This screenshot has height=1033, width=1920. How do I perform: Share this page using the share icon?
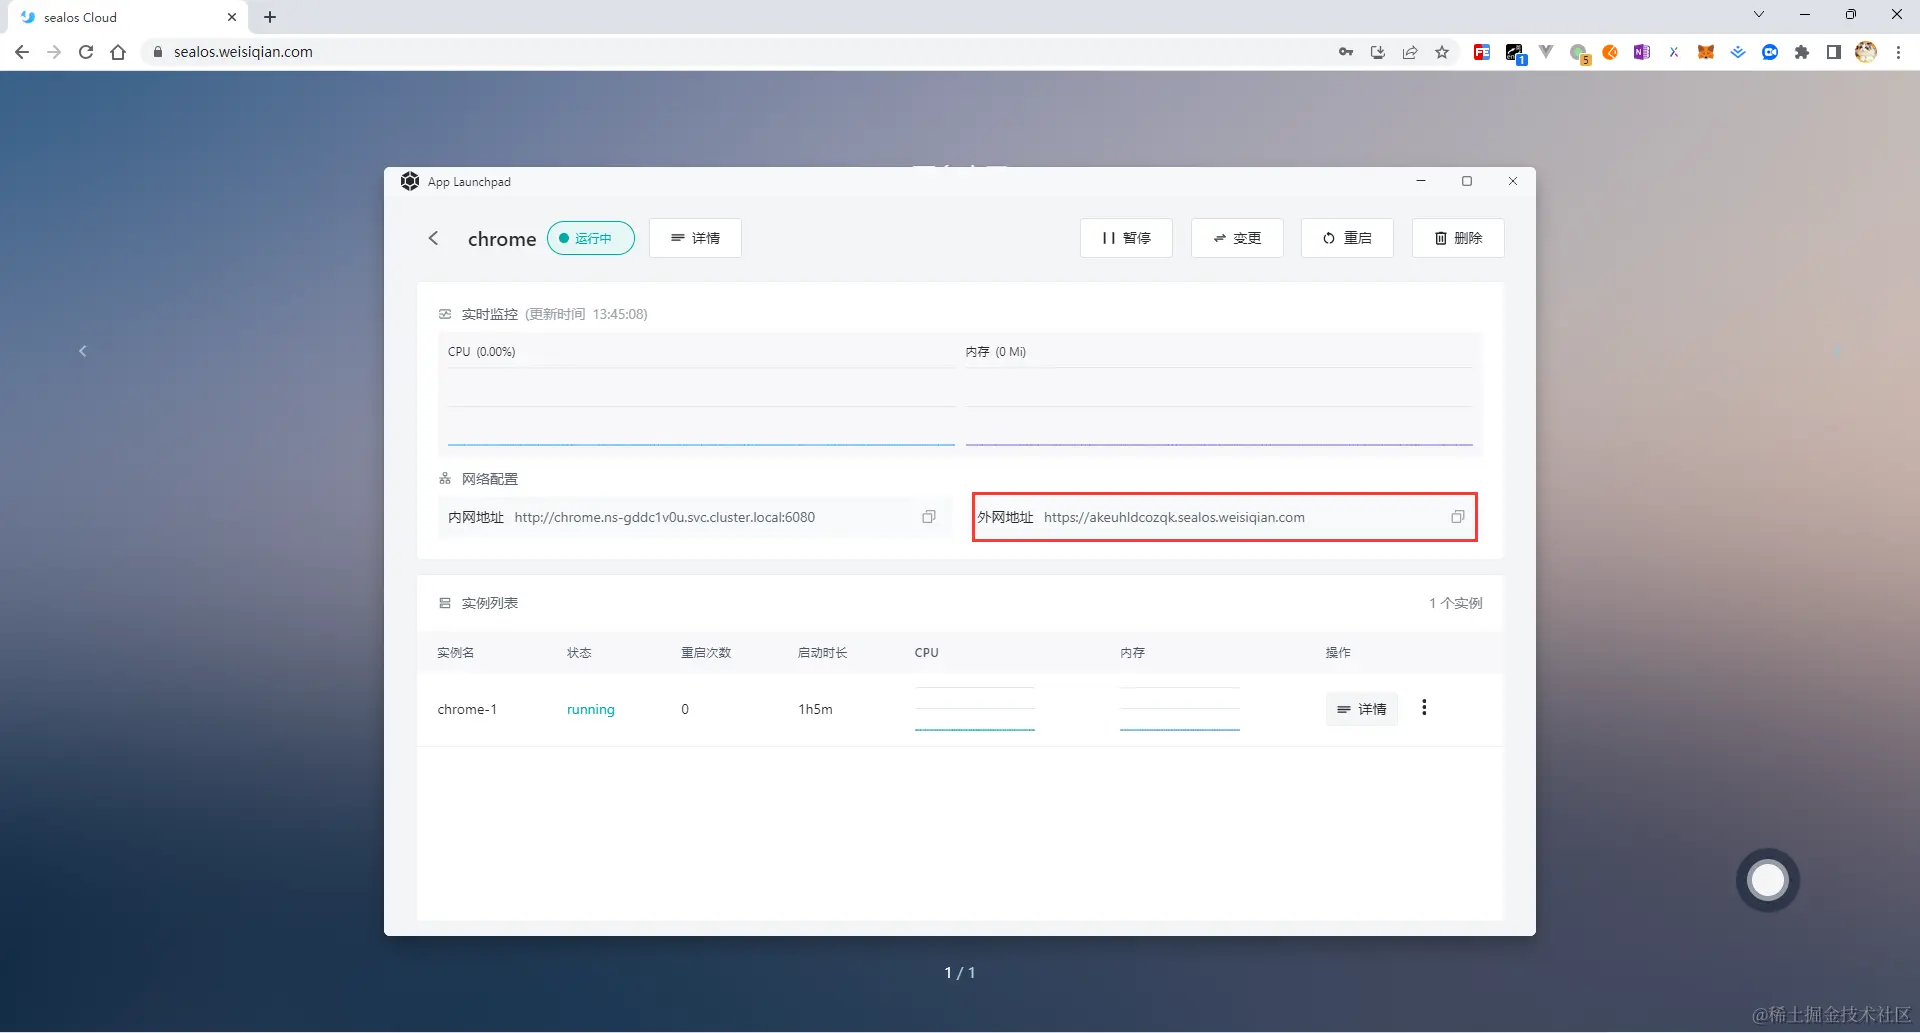pyautogui.click(x=1410, y=52)
